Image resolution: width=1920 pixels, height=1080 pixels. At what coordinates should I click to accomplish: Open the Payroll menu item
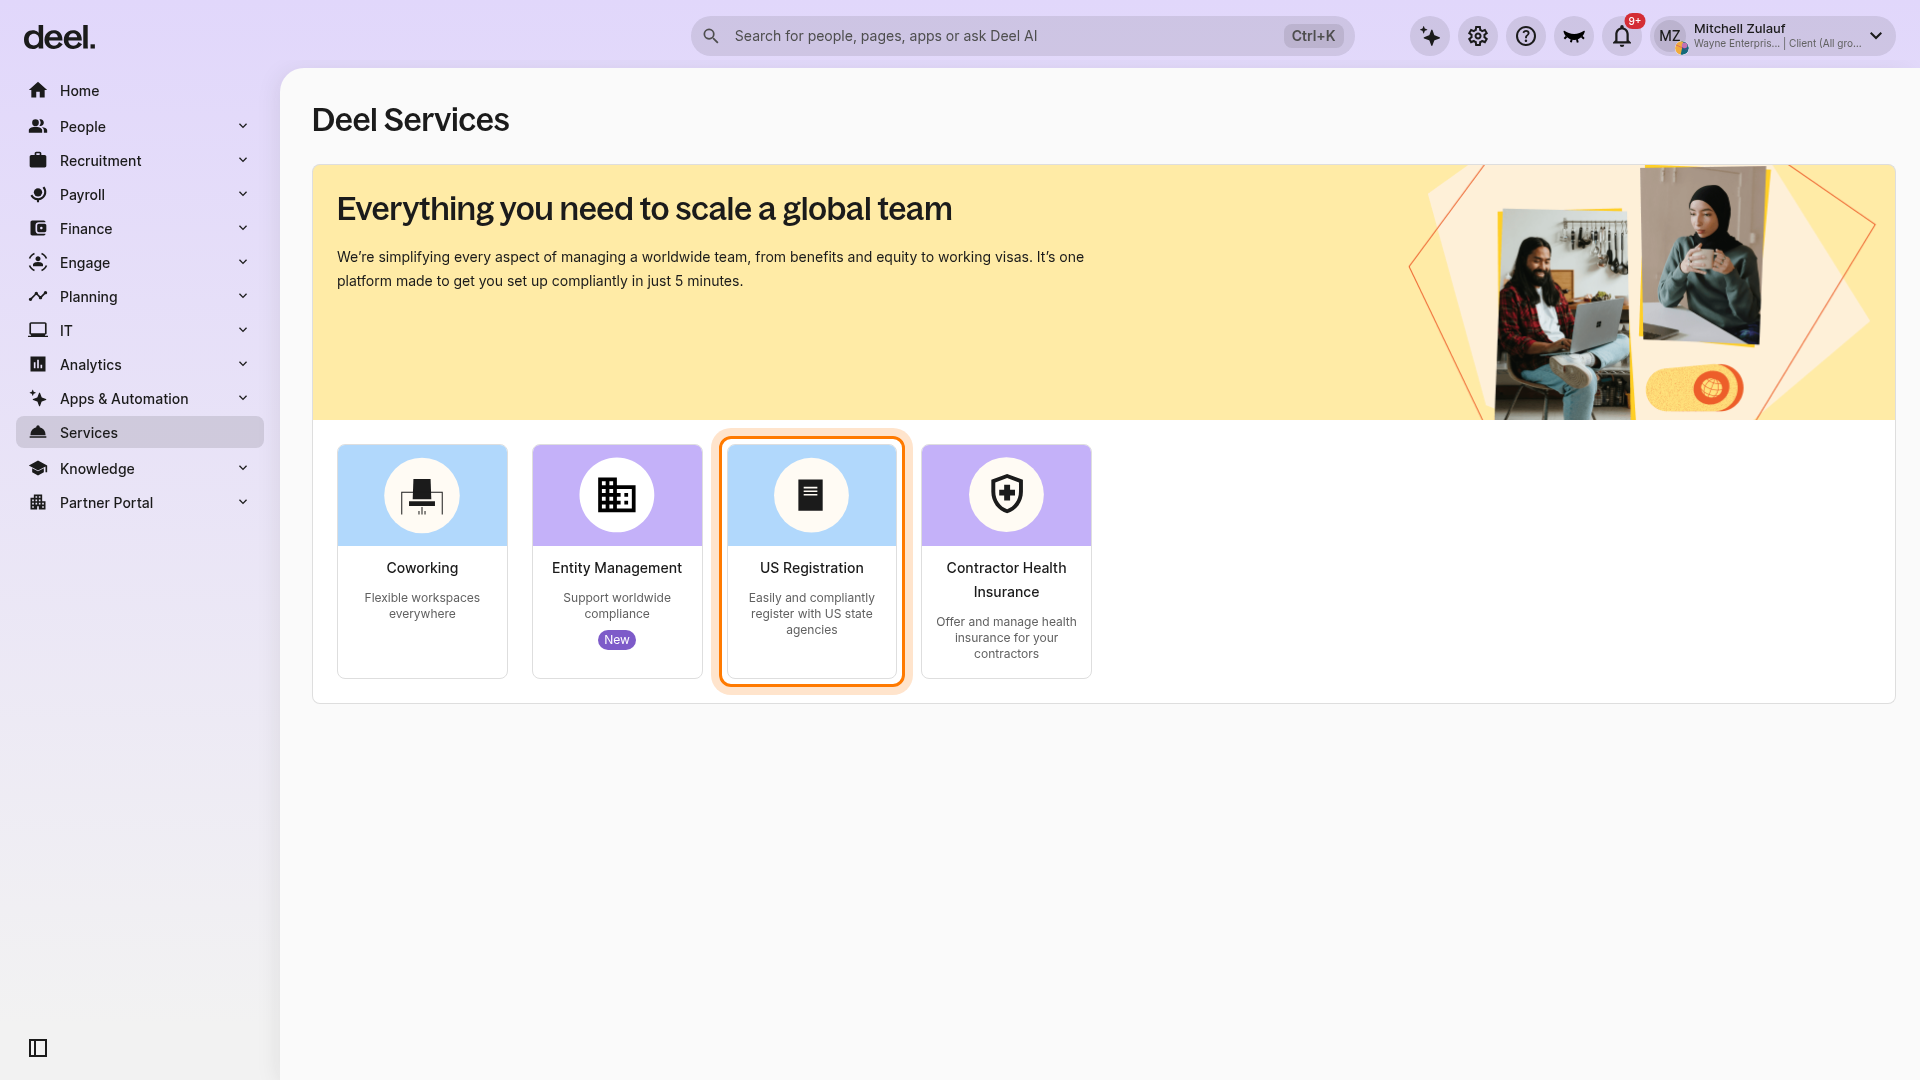[x=140, y=195]
